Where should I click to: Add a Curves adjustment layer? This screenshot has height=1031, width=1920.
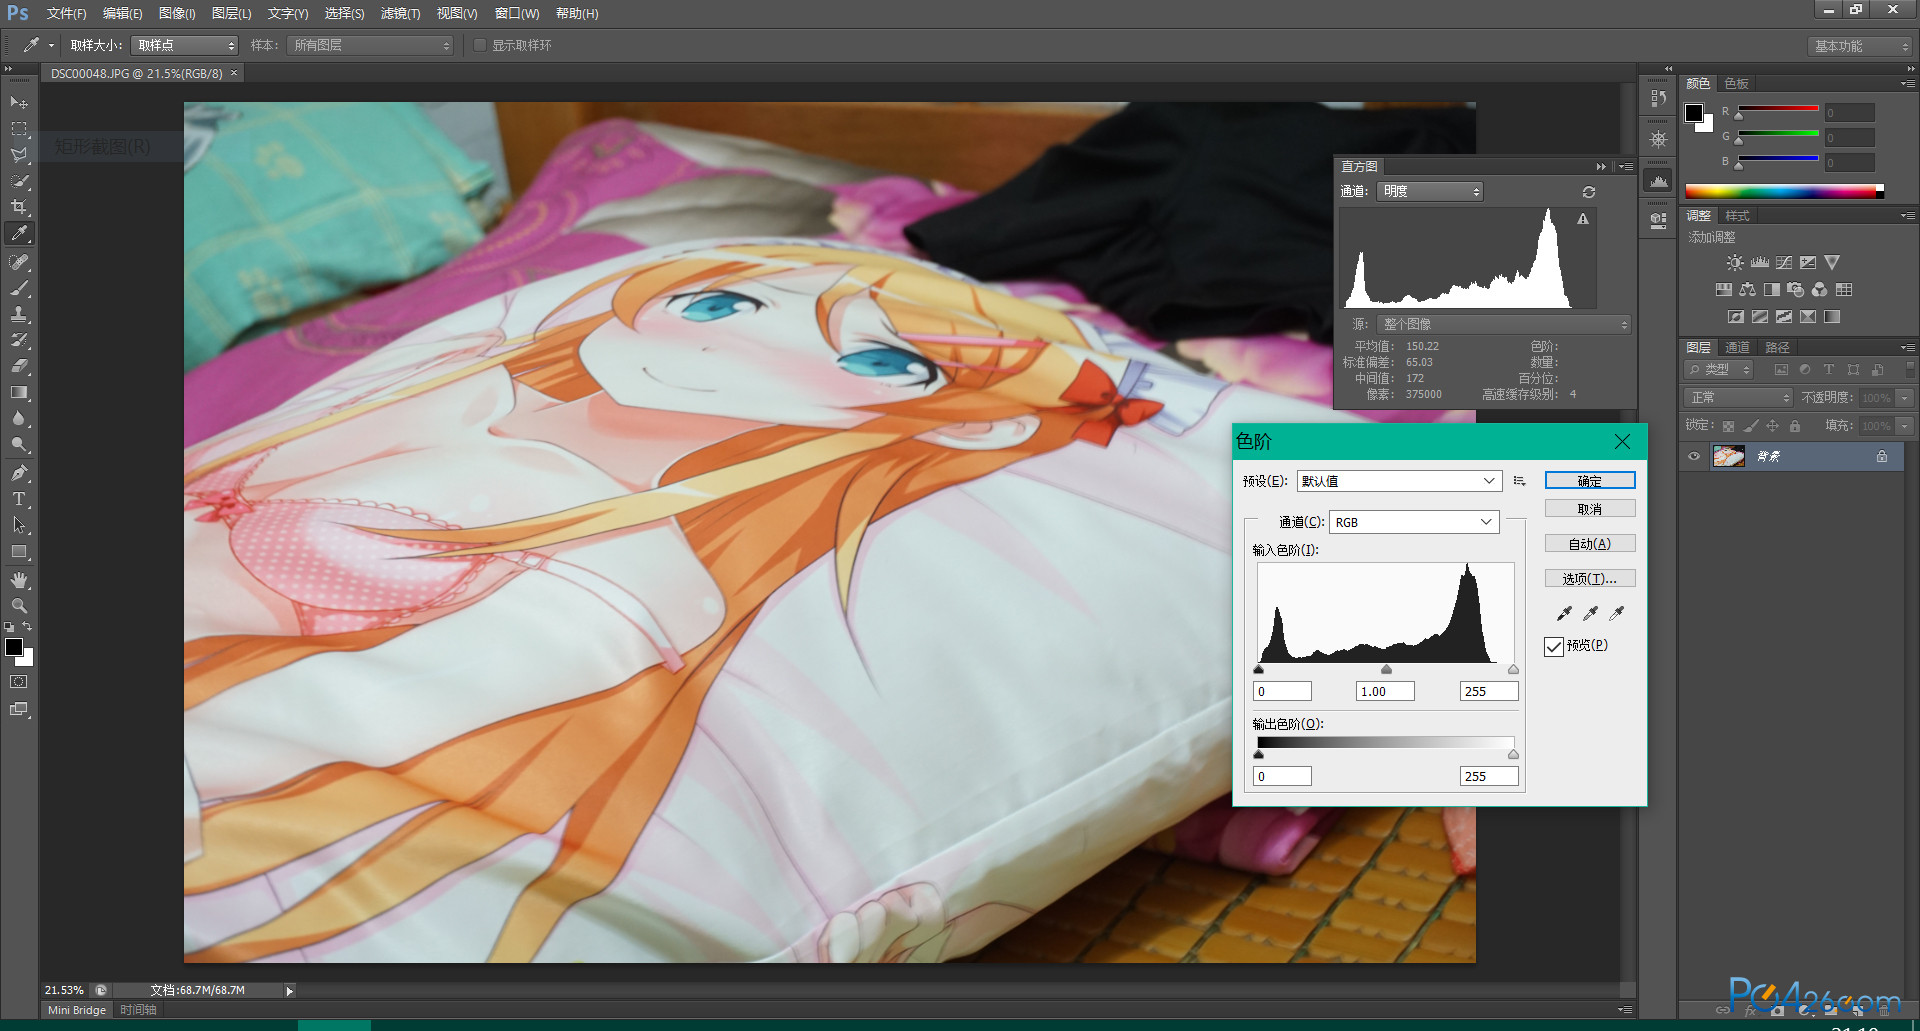pyautogui.click(x=1784, y=263)
